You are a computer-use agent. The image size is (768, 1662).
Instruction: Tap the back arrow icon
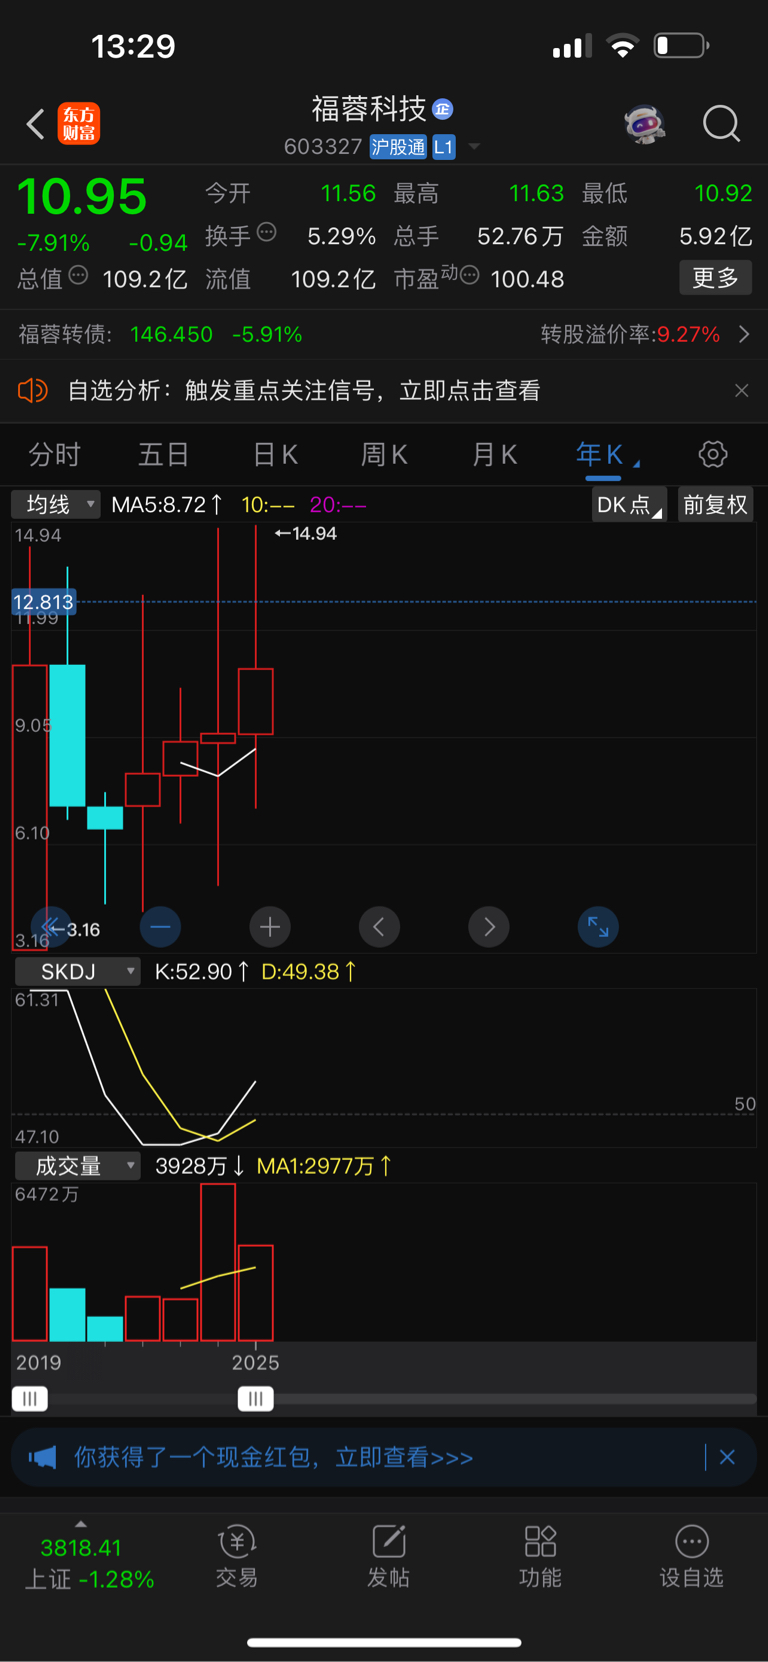pyautogui.click(x=36, y=124)
